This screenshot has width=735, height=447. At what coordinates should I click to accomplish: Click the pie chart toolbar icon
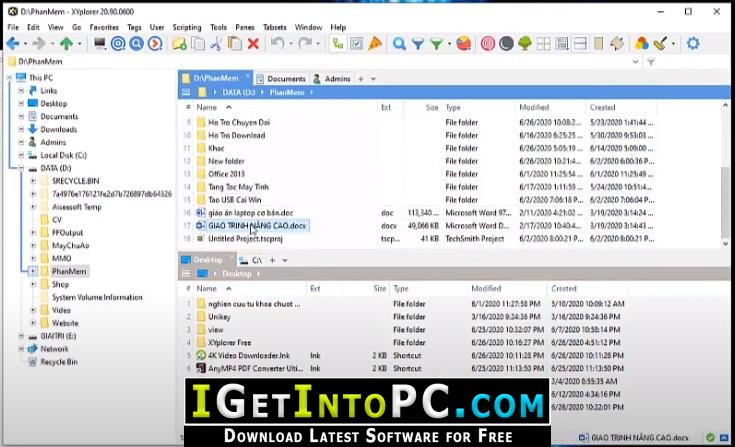tap(464, 44)
